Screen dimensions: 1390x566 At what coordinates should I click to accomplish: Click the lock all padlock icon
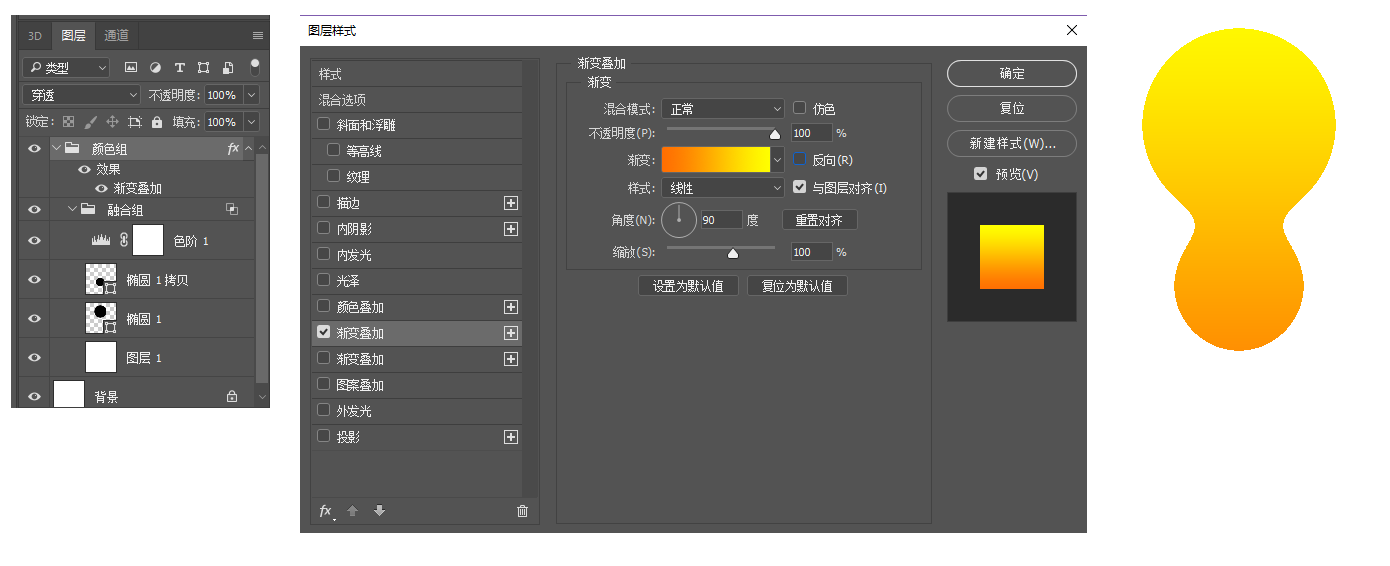click(157, 122)
